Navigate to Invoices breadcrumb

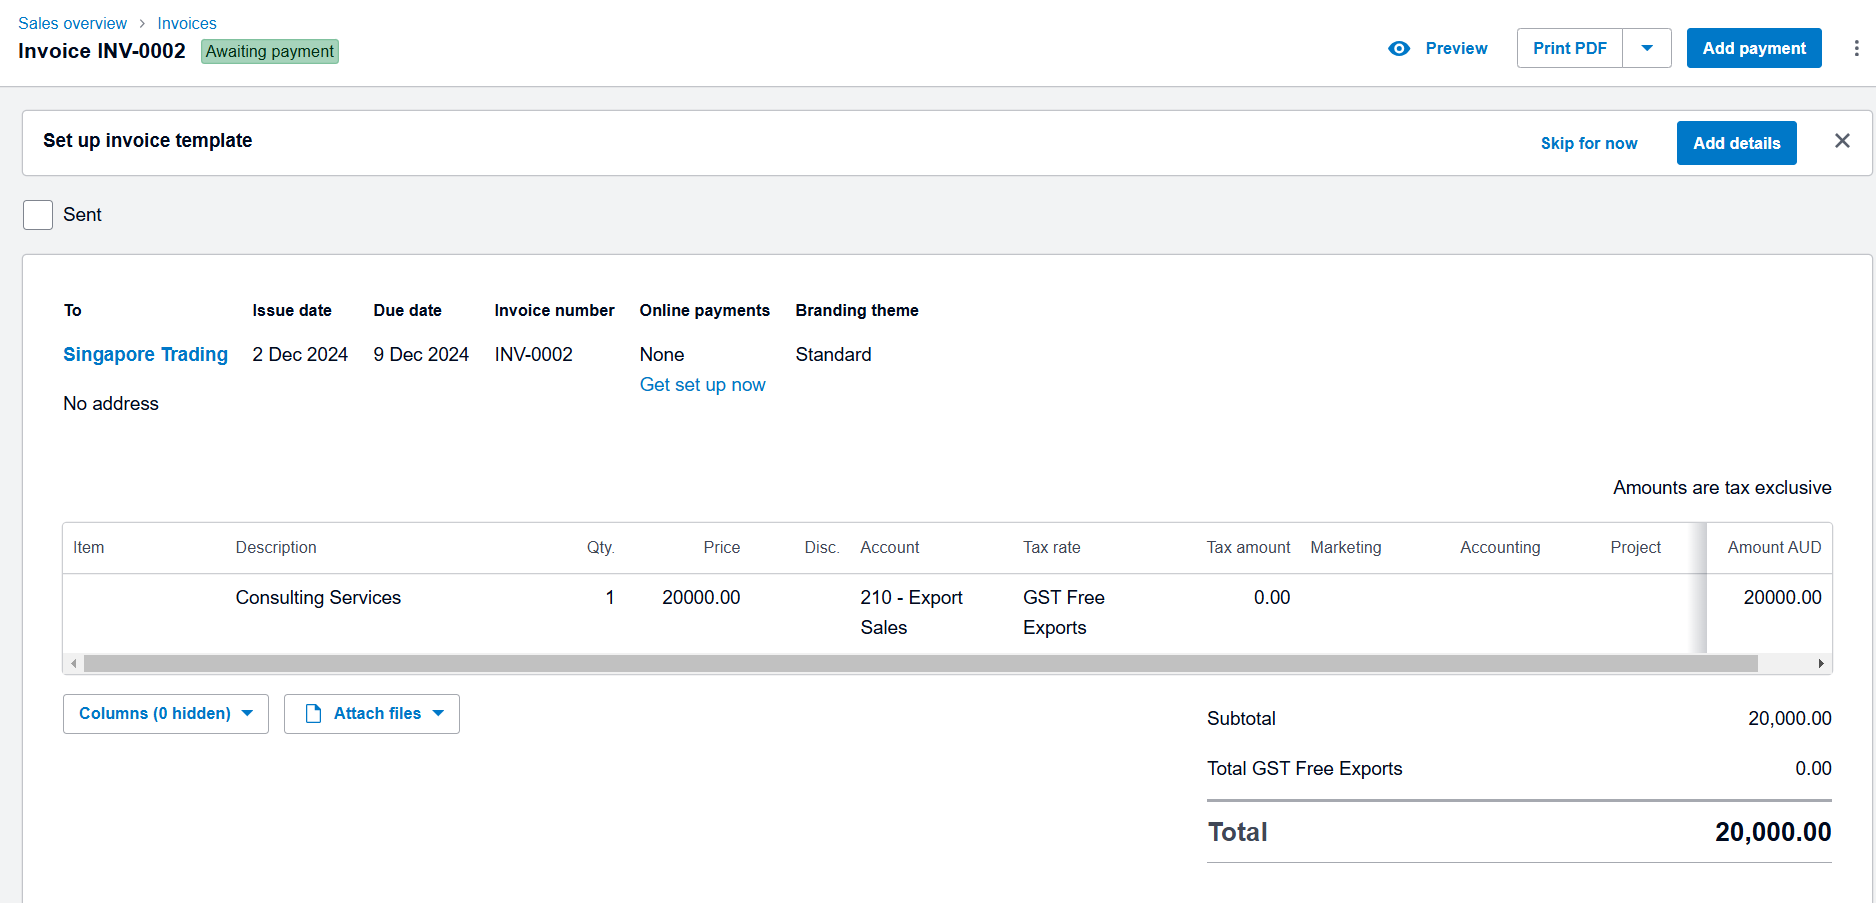[187, 23]
